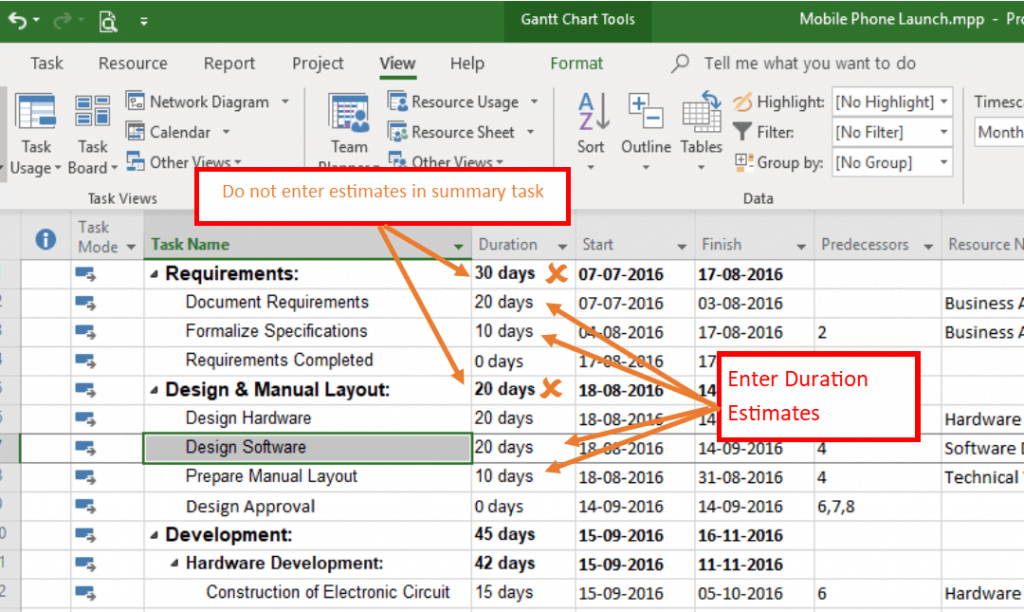The height and width of the screenshot is (612, 1024).
Task: Open Other Views in Task Views group
Action: pyautogui.click(x=184, y=161)
